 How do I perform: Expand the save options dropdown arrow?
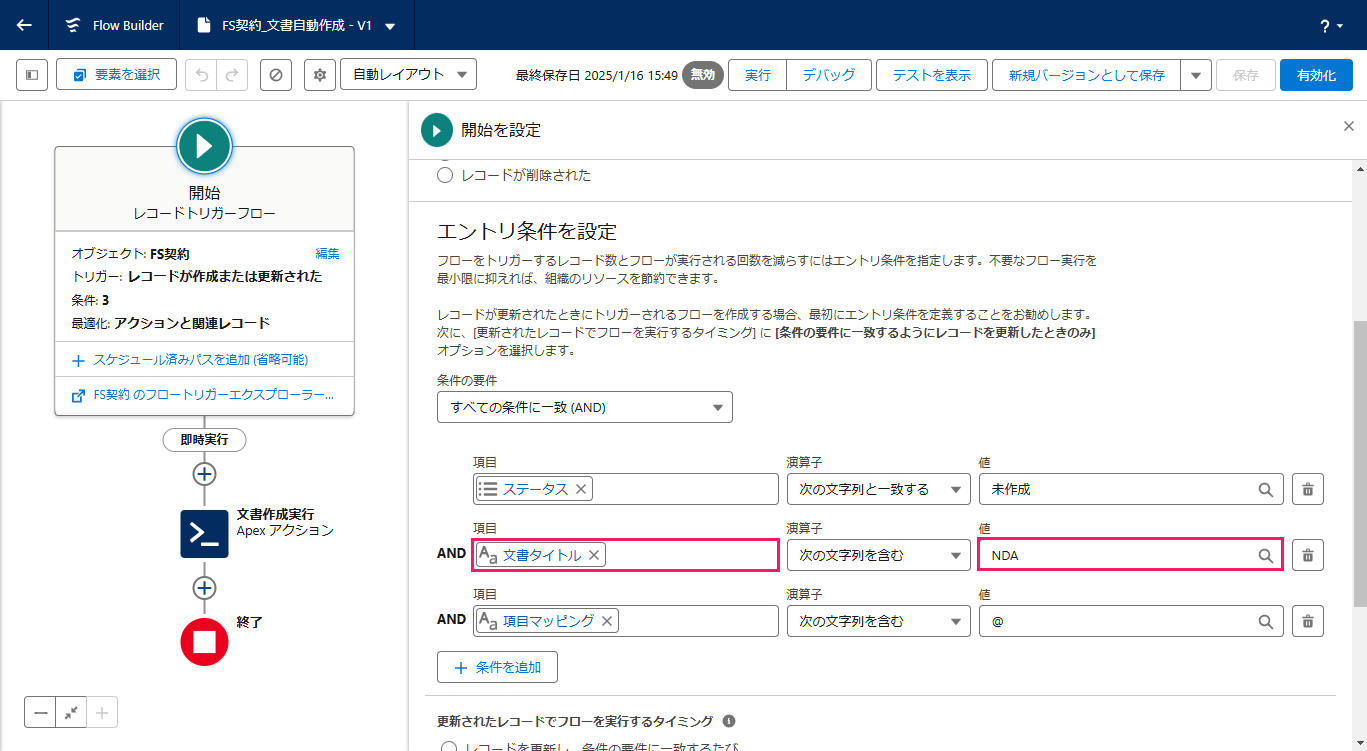click(1196, 75)
